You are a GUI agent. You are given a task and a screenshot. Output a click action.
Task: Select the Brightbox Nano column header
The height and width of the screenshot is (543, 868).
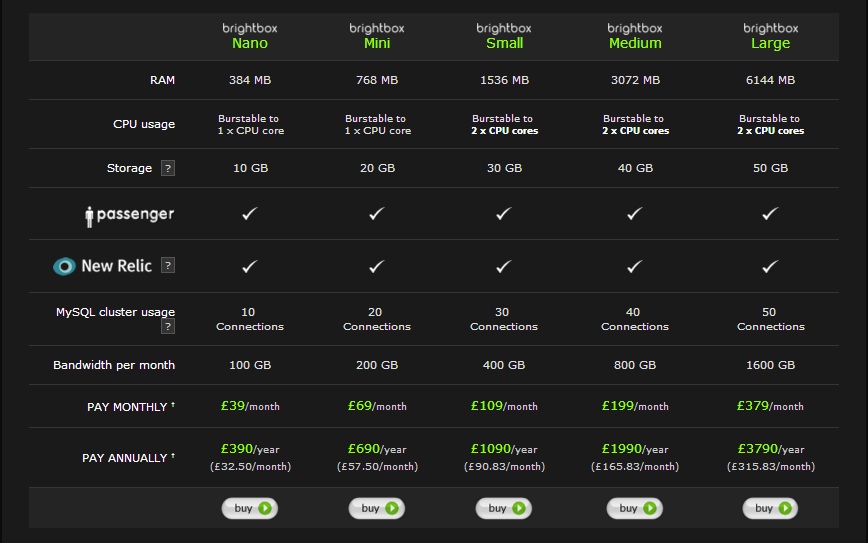point(250,36)
